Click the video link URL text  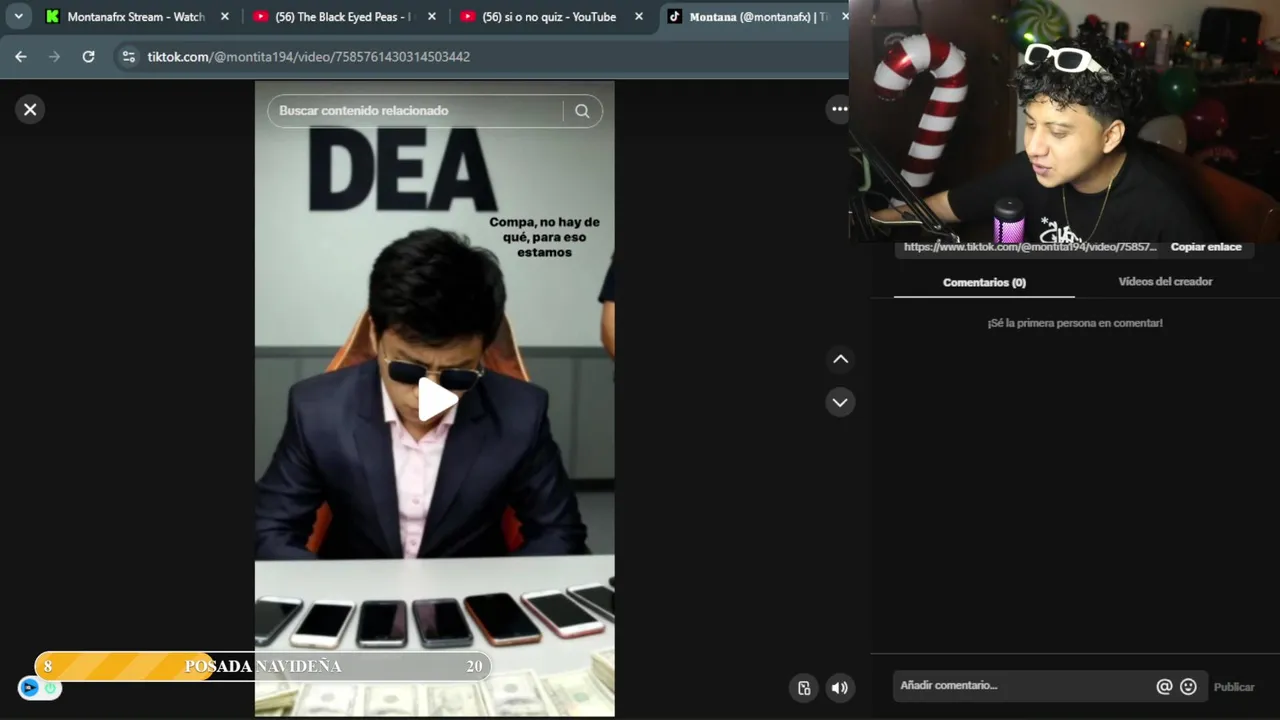click(x=1029, y=247)
